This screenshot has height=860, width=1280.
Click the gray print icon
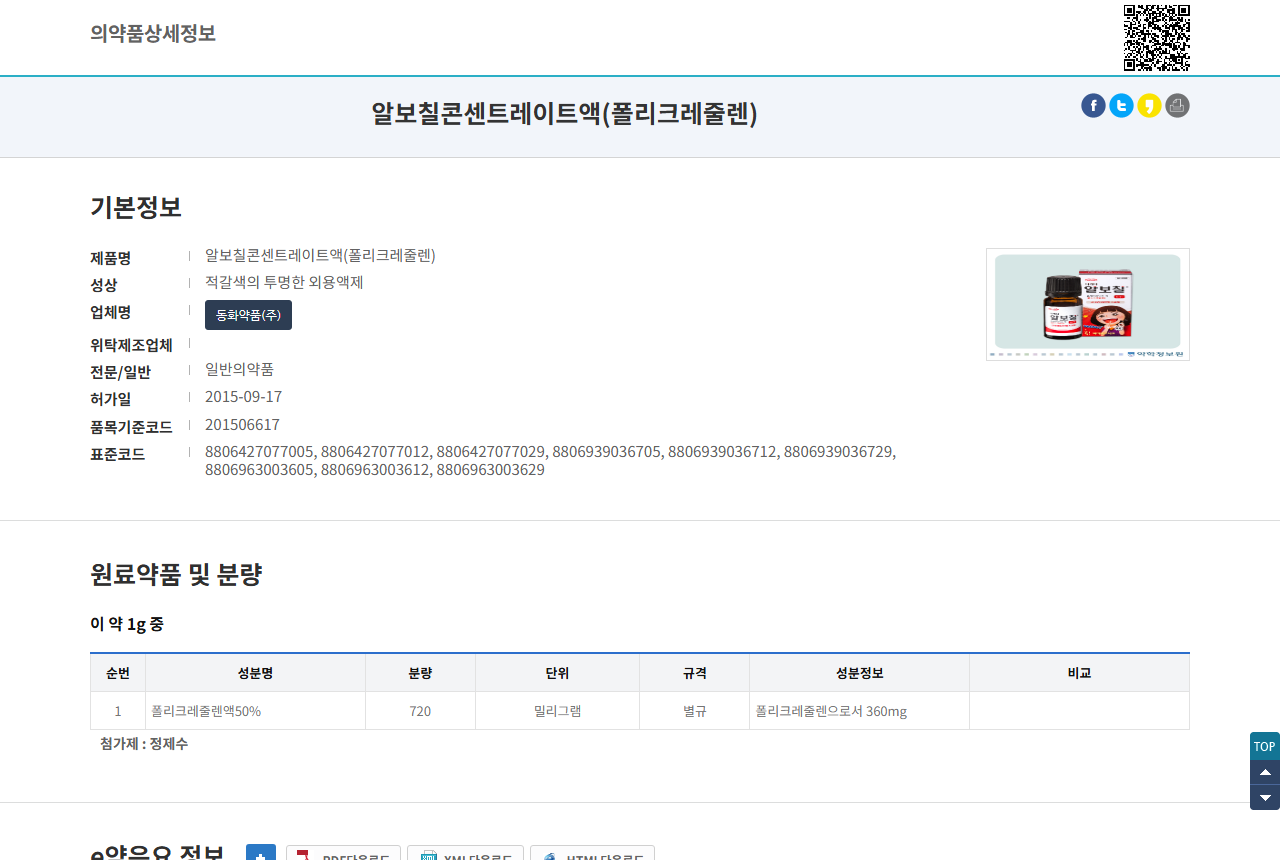coord(1177,106)
